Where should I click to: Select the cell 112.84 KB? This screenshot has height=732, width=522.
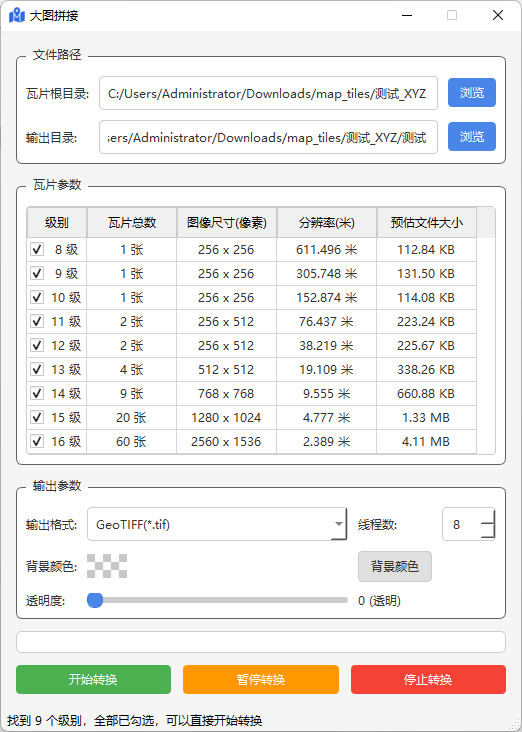point(426,249)
